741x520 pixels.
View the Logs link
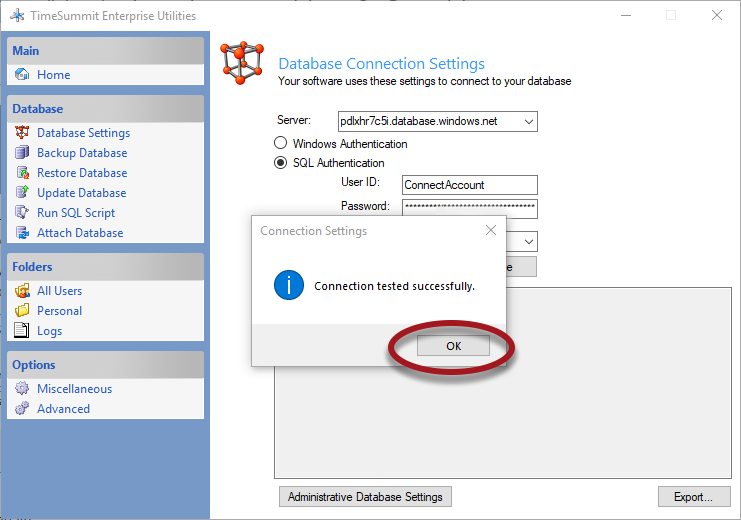click(50, 331)
